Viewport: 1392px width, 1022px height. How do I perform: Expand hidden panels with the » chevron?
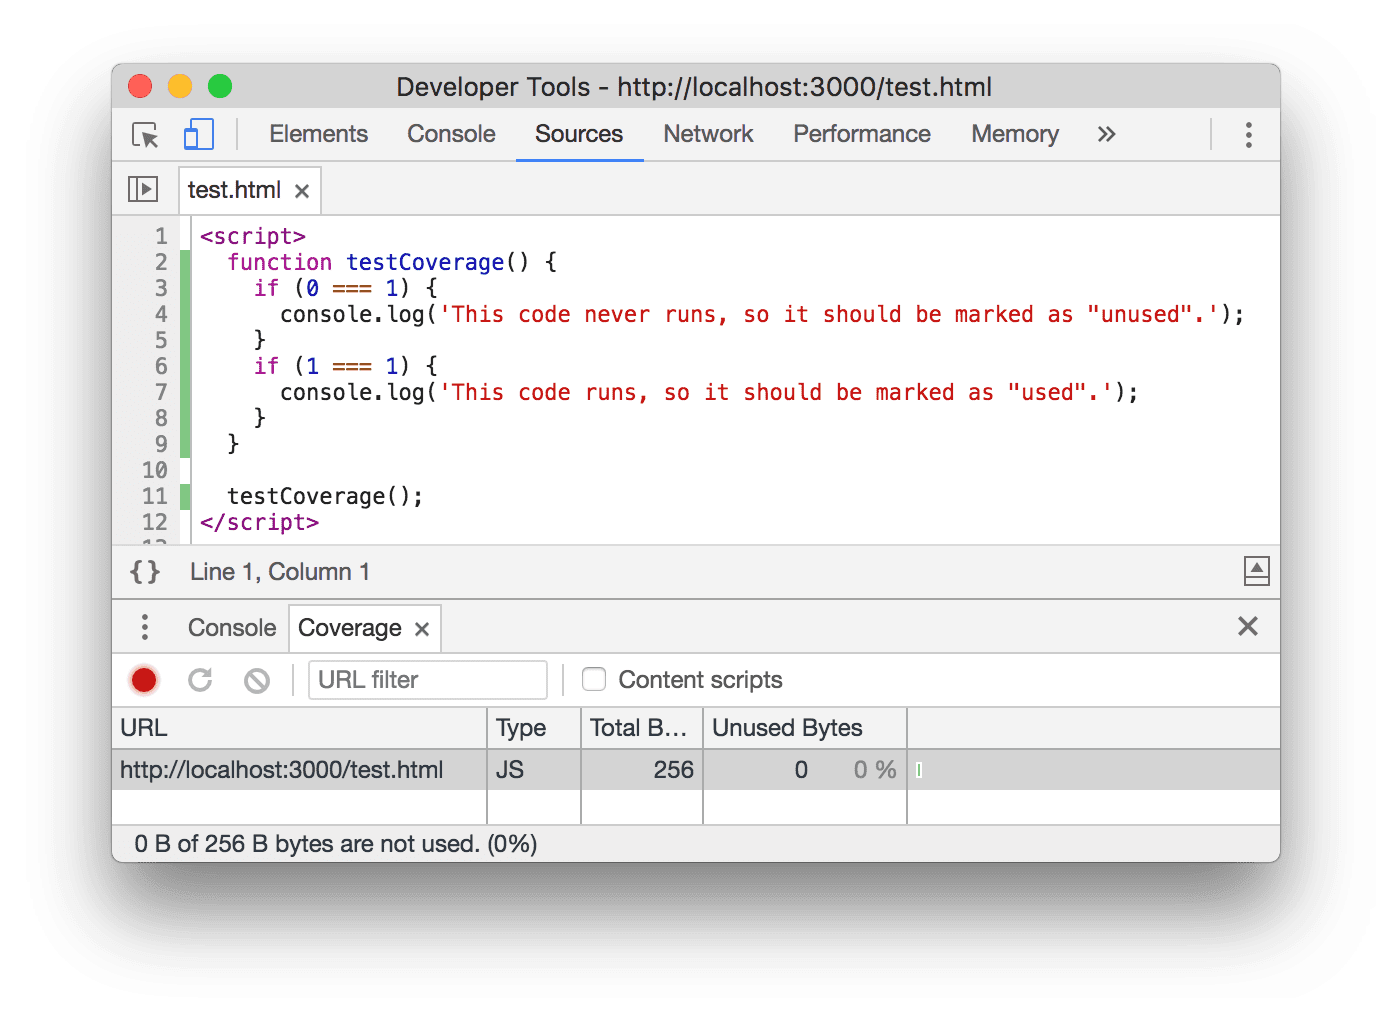1106,133
